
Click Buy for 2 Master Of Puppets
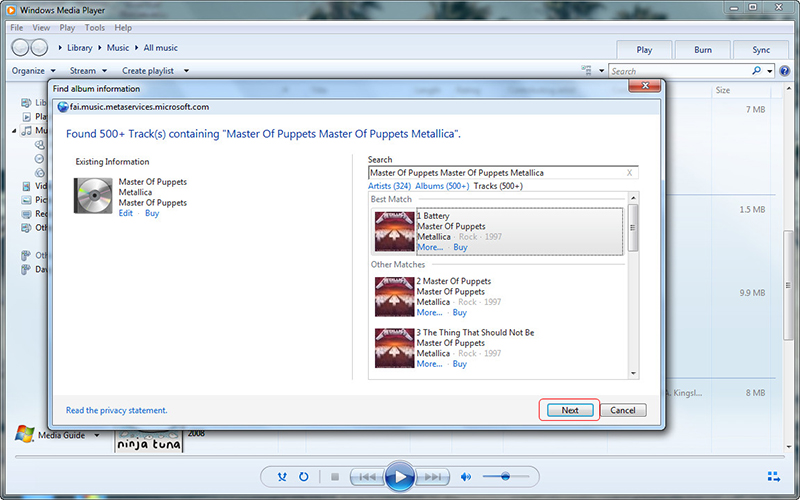[460, 313]
